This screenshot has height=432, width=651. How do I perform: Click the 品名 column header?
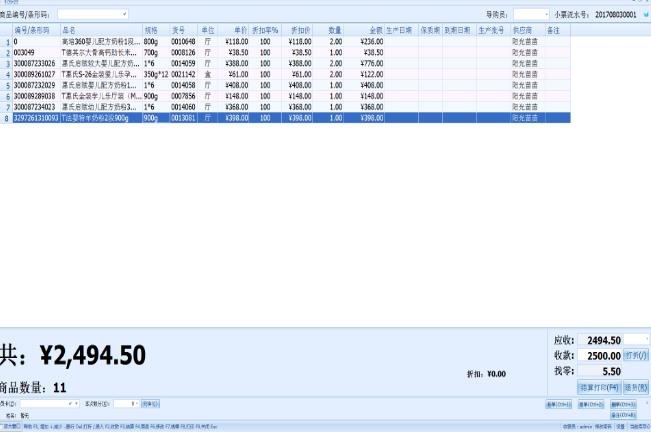click(x=98, y=31)
